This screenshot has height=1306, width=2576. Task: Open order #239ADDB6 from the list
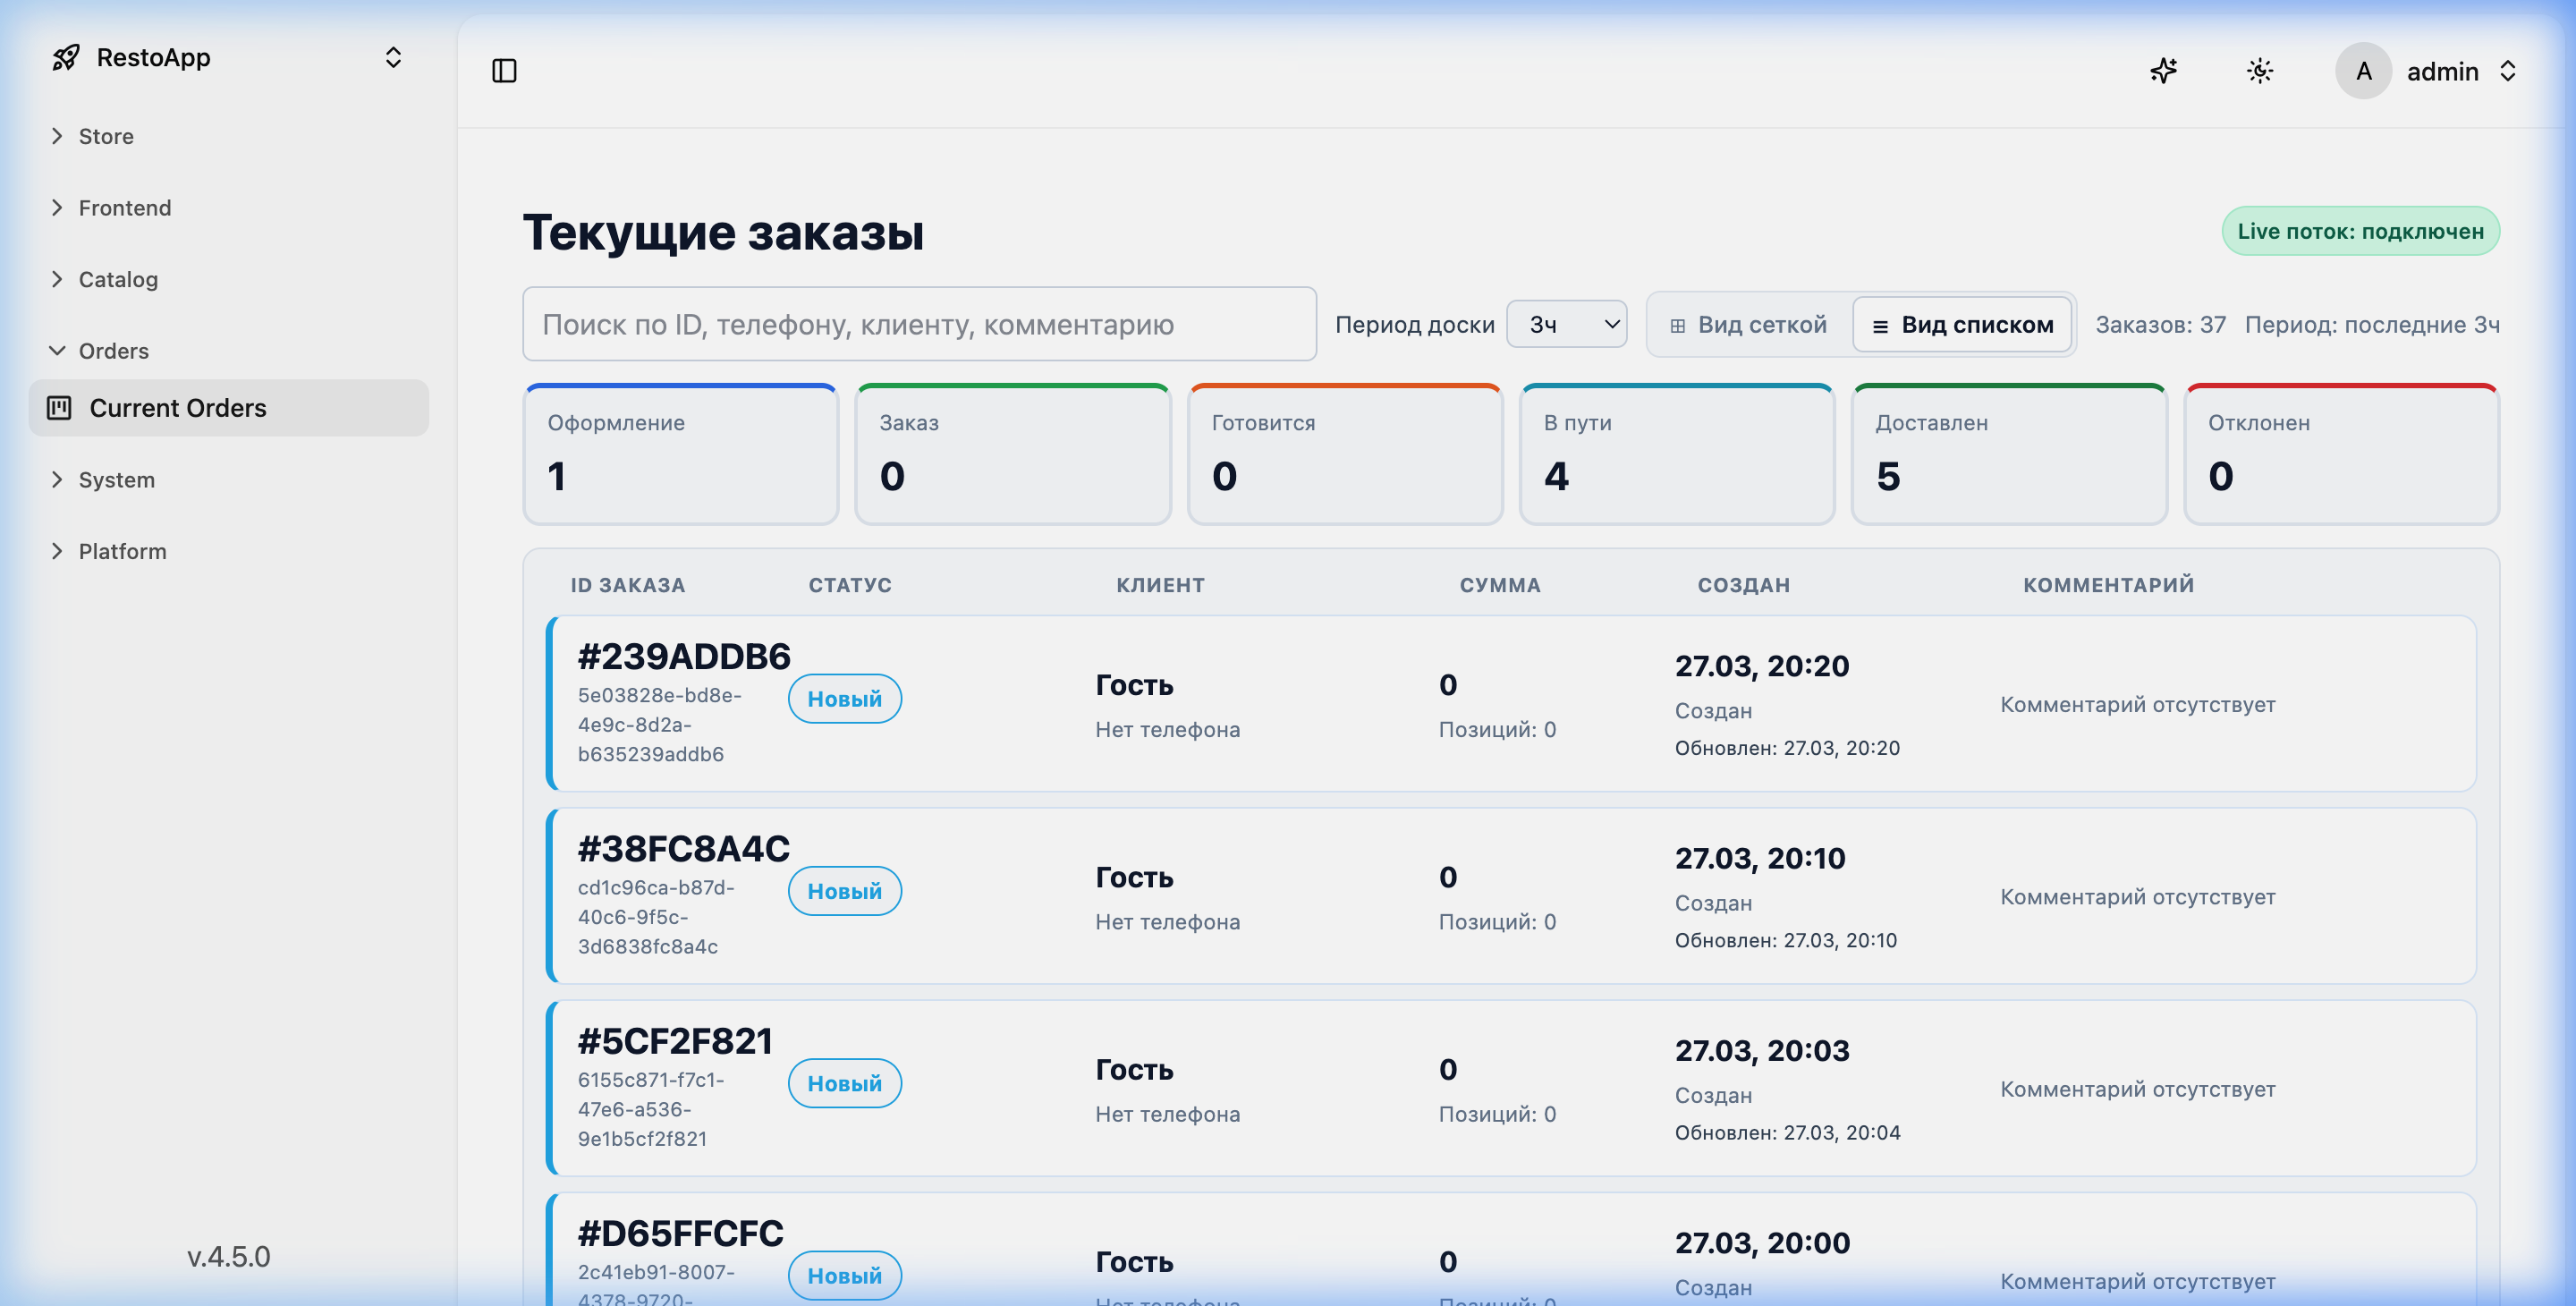pyautogui.click(x=683, y=657)
